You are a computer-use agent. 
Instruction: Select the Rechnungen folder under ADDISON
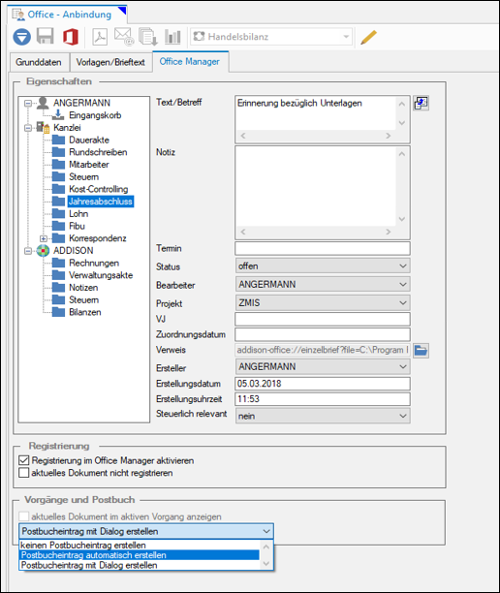(x=94, y=263)
